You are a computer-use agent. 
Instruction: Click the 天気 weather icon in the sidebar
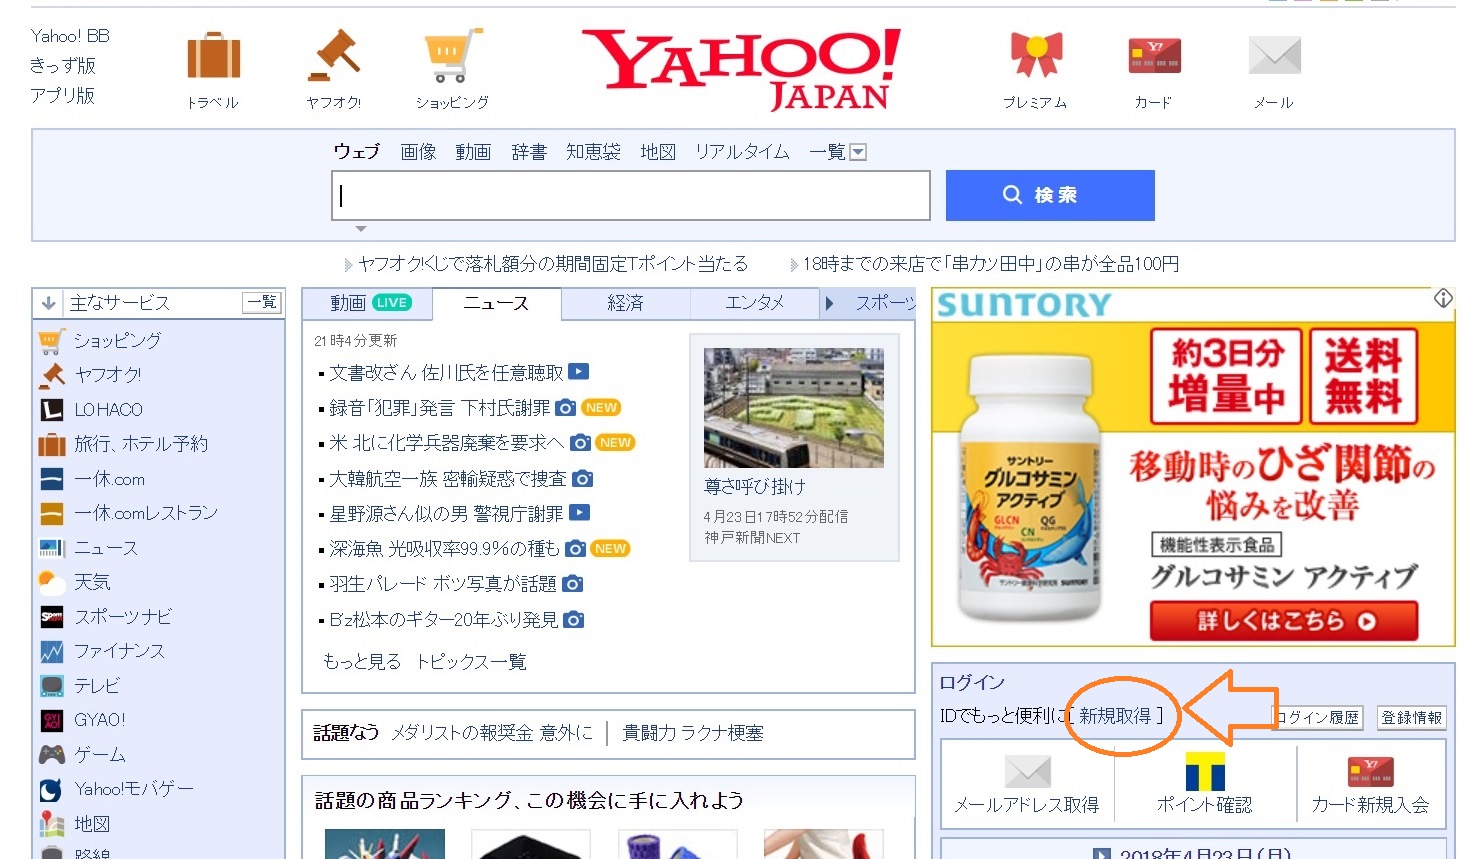click(x=51, y=581)
